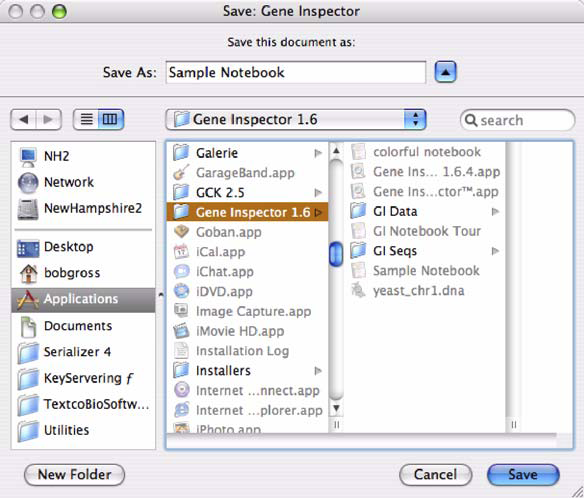The height and width of the screenshot is (498, 584).
Task: Click the New Folder button
Action: point(74,475)
